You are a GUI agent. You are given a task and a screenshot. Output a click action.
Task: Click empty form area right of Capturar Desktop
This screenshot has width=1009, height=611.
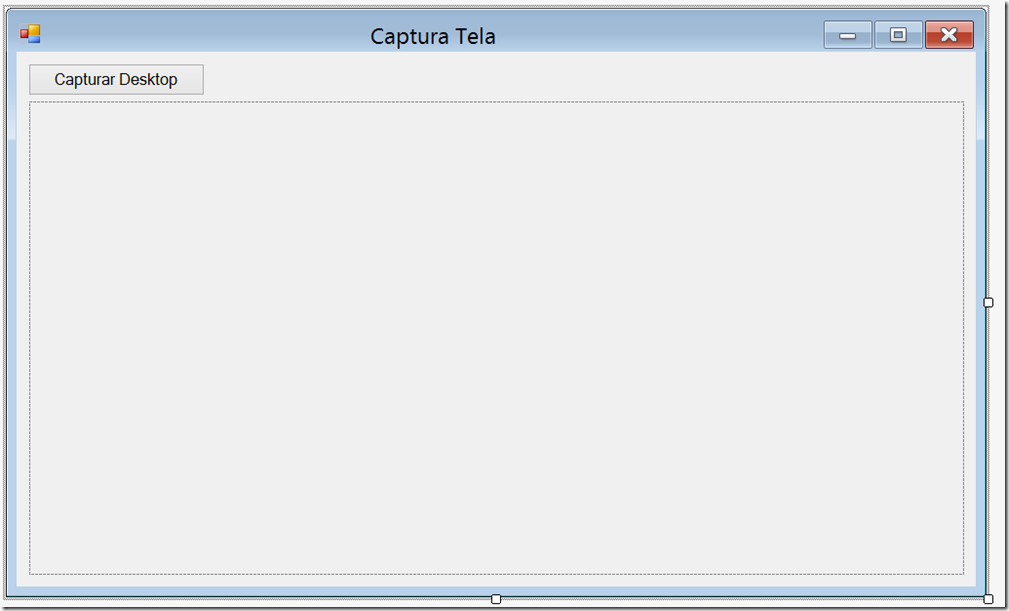coord(579,79)
